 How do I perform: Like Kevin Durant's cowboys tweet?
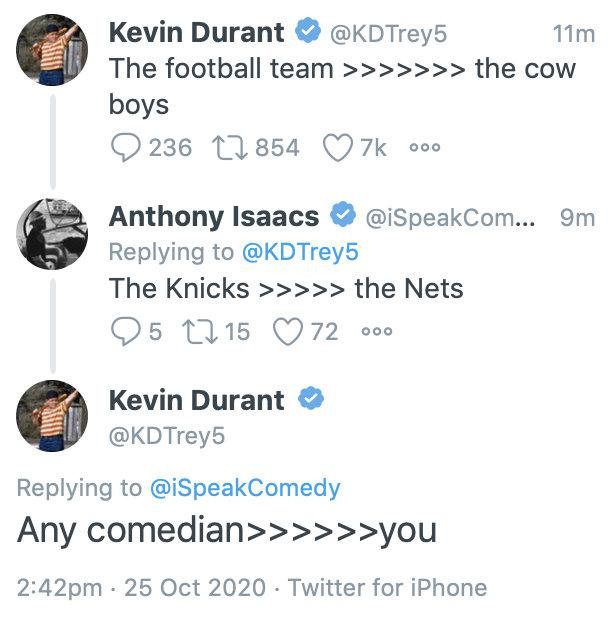[x=338, y=148]
